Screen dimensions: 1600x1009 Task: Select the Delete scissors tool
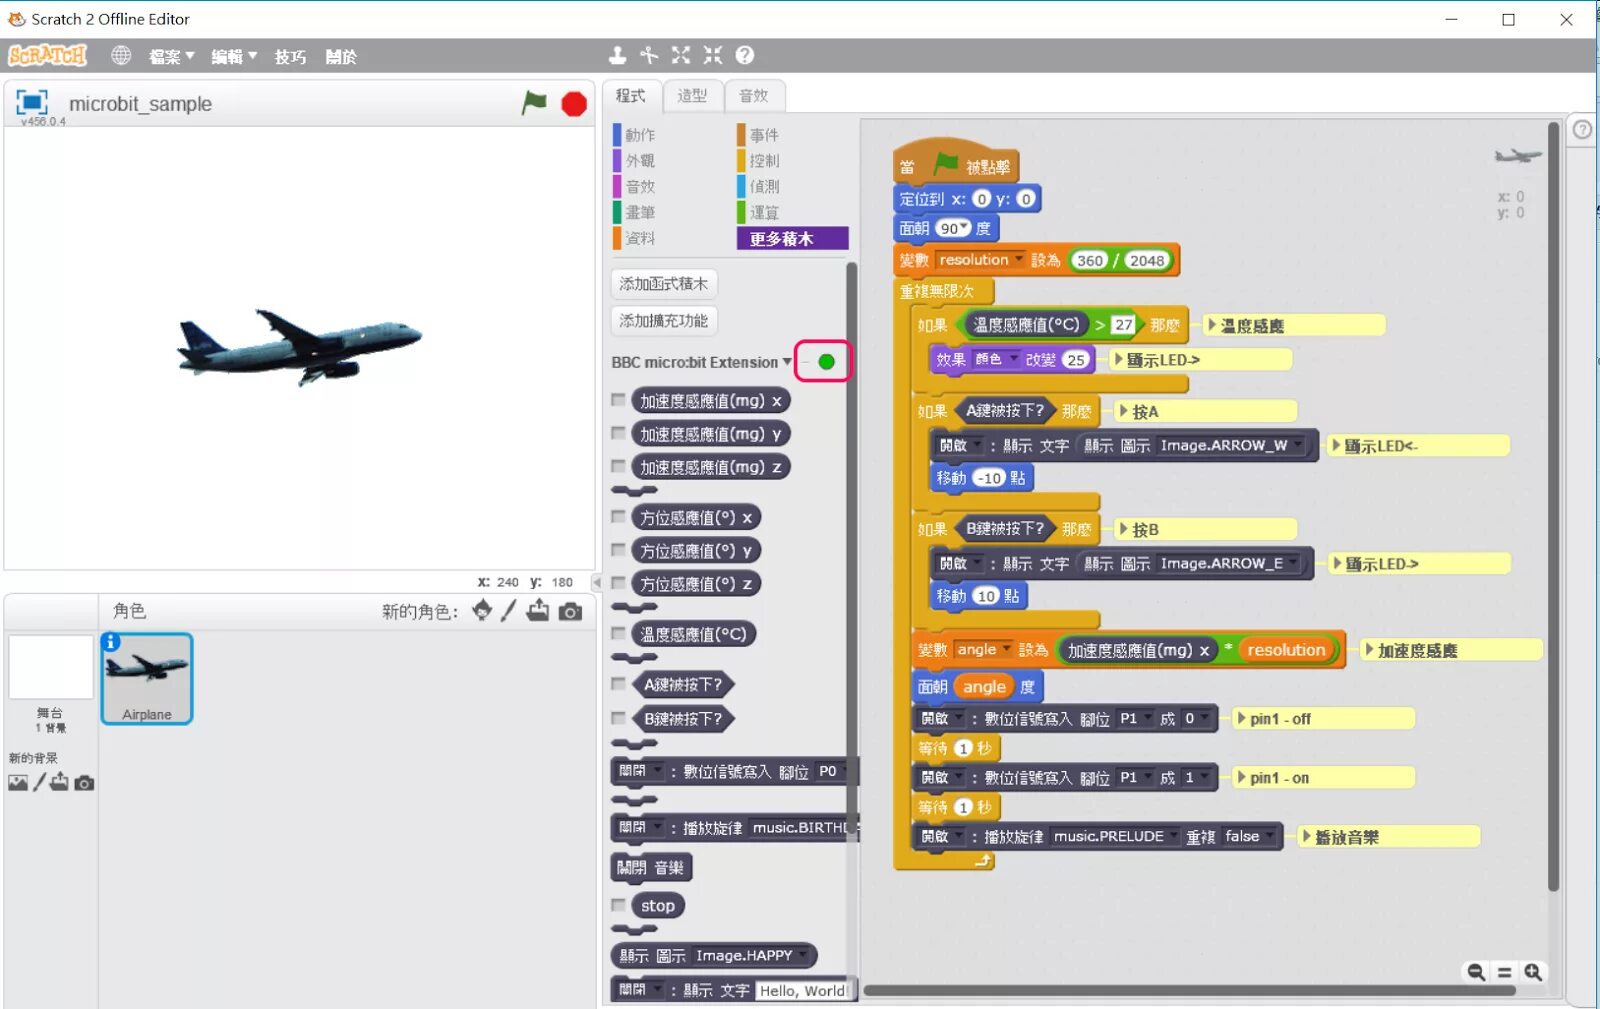[649, 55]
